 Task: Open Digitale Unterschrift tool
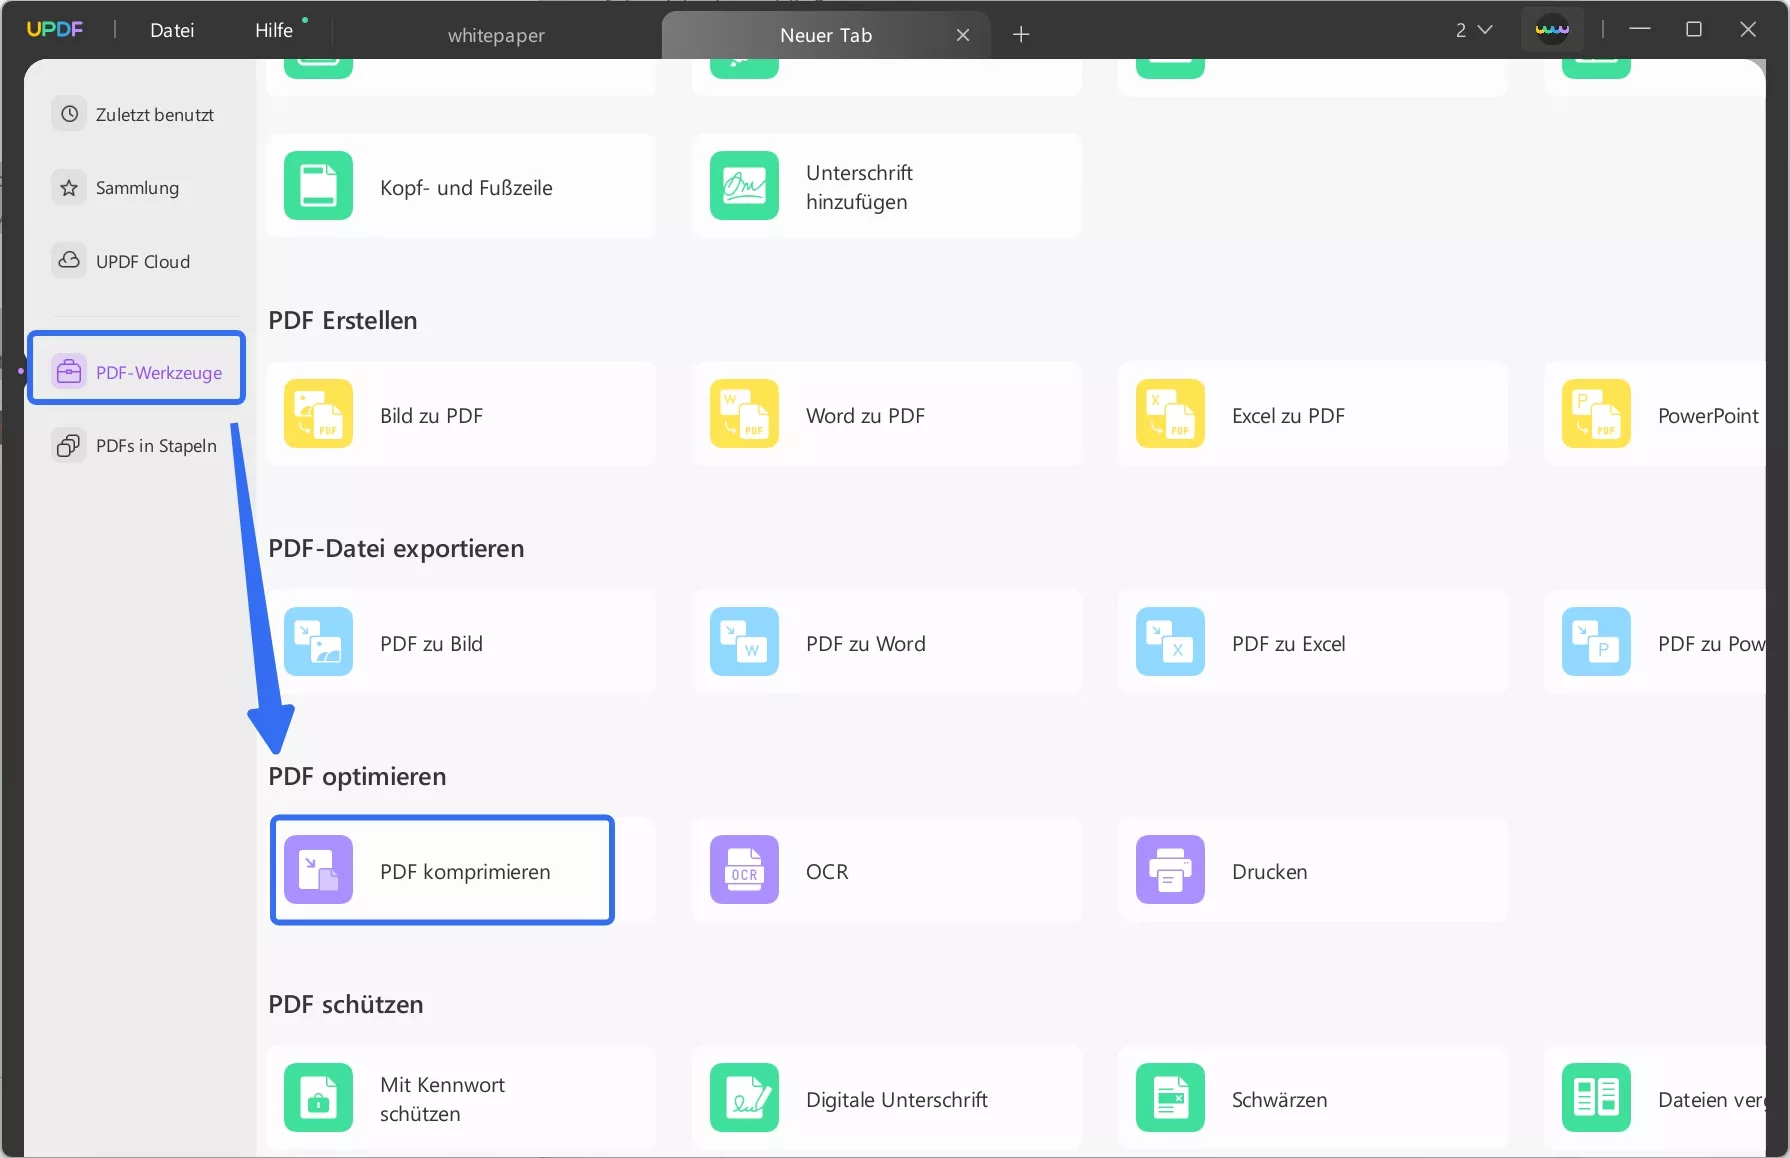click(887, 1098)
